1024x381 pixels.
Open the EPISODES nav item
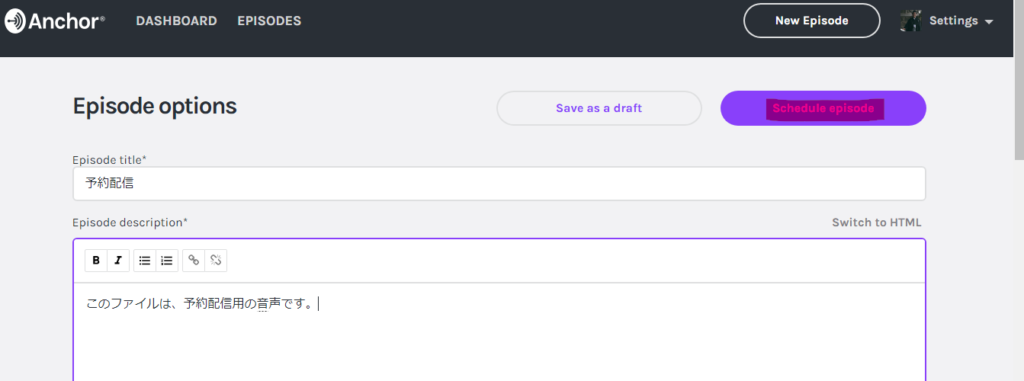(x=269, y=21)
